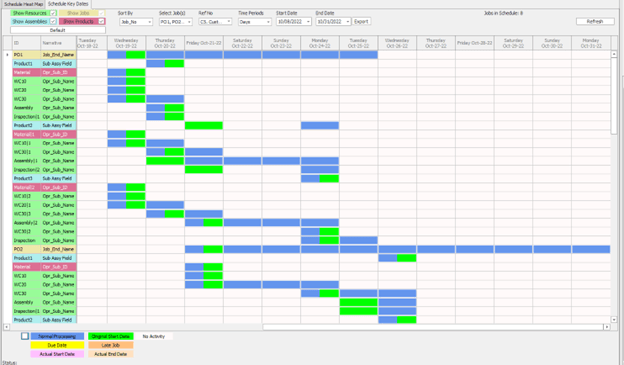Open the Start Date picker dropdown
Image resolution: width=624 pixels, height=365 pixels.
(x=308, y=22)
